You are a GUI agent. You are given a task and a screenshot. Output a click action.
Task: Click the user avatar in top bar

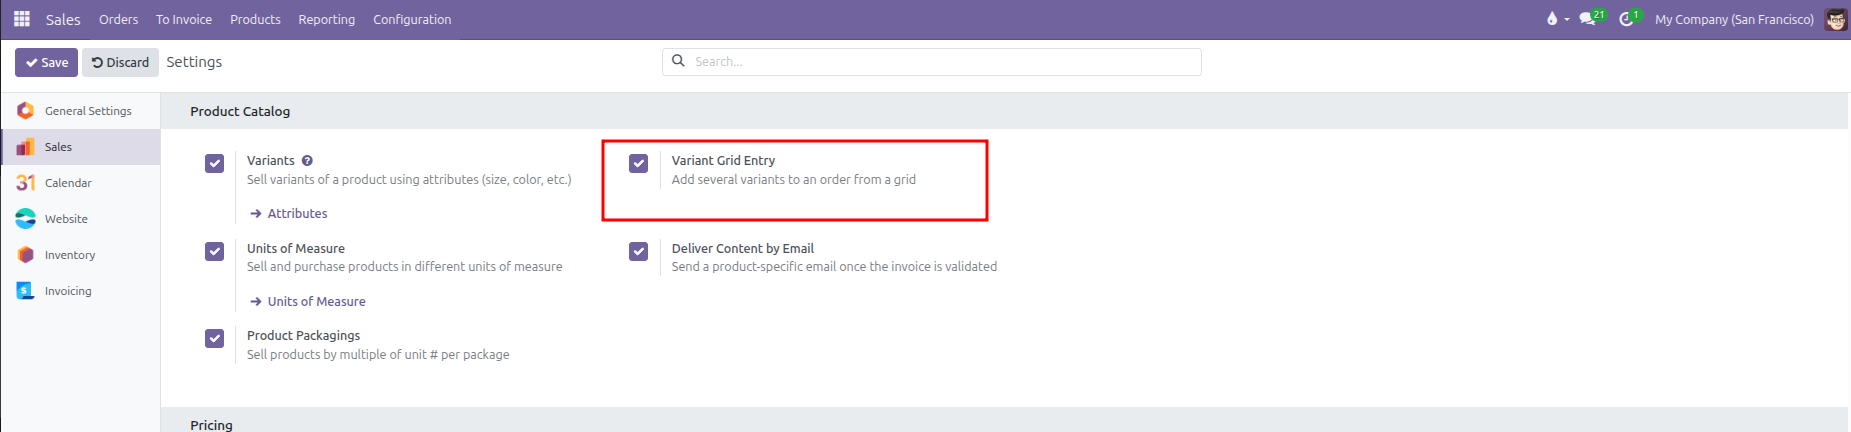[1836, 19]
